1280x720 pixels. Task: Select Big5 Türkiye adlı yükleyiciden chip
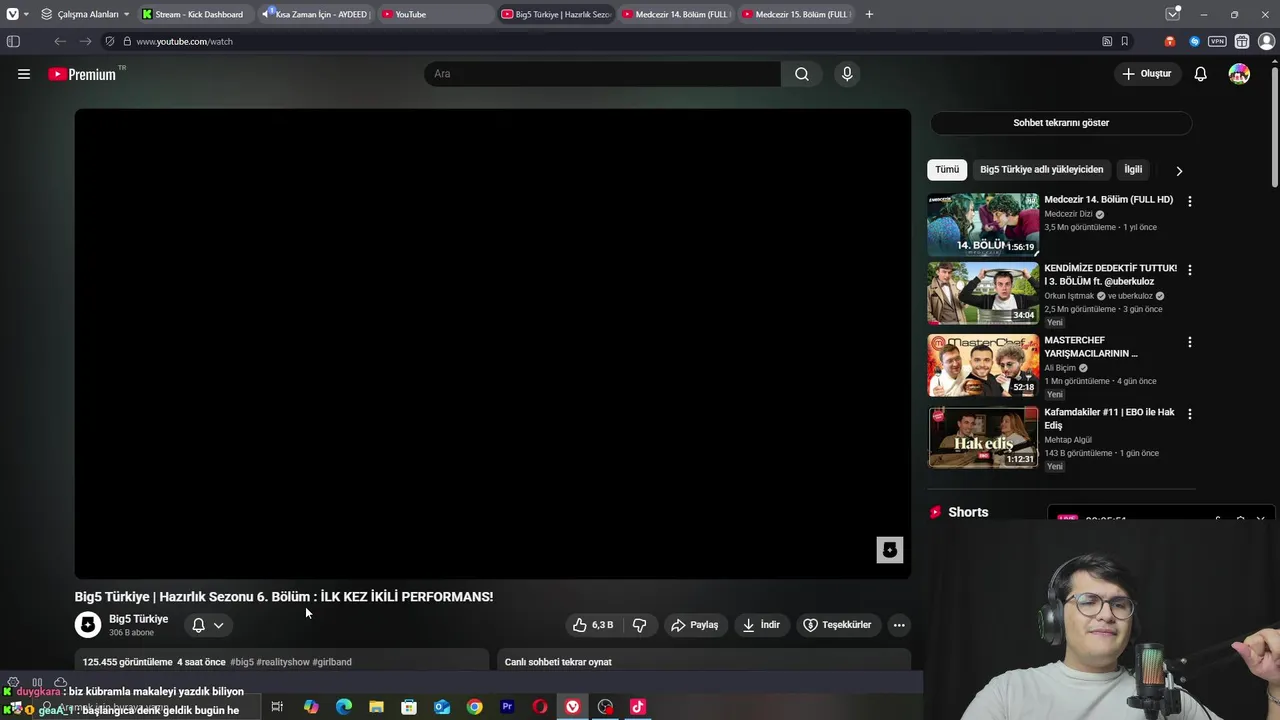coord(1041,170)
